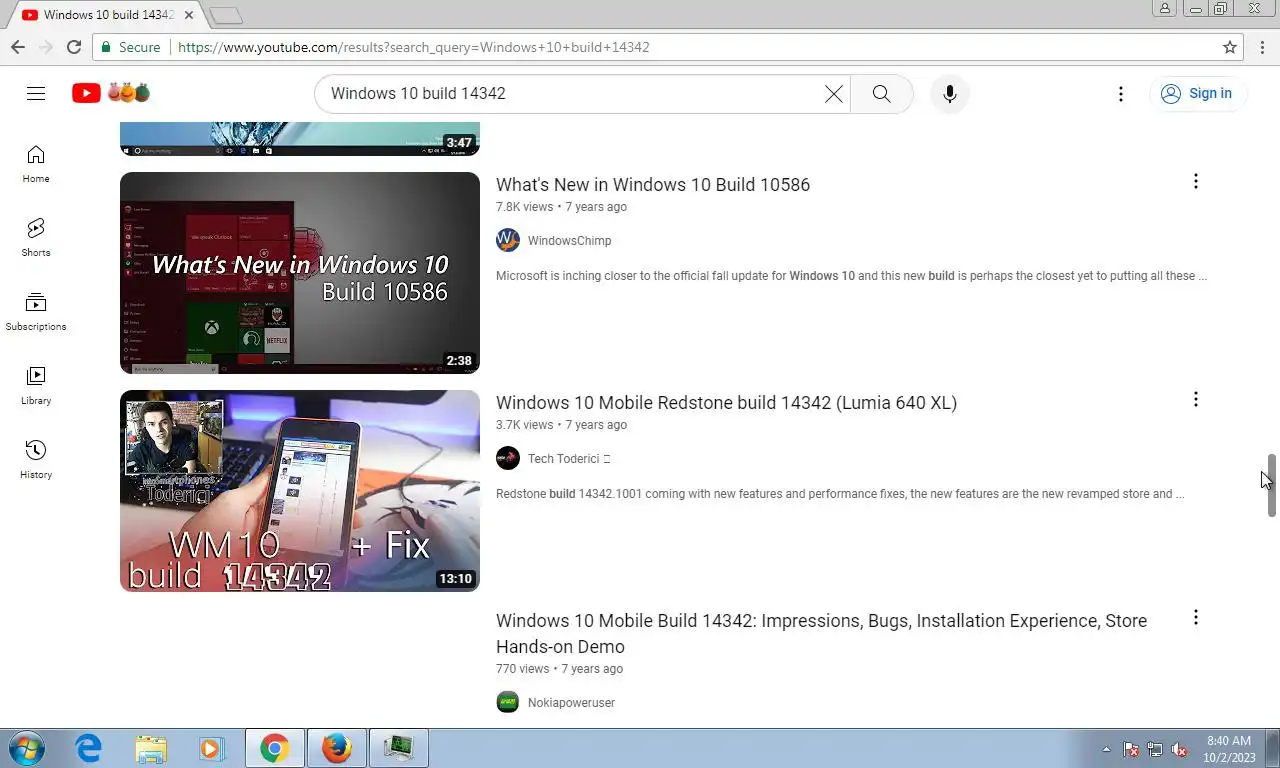The height and width of the screenshot is (768, 1280).
Task: Open the Build 10586 video thumbnail
Action: click(300, 273)
